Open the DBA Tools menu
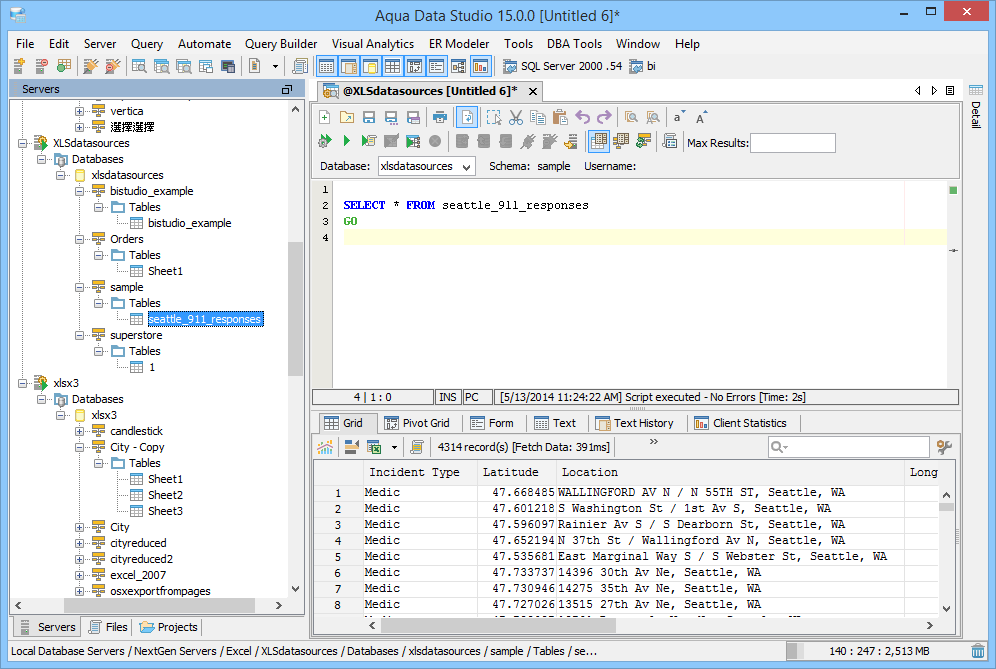 coord(574,44)
